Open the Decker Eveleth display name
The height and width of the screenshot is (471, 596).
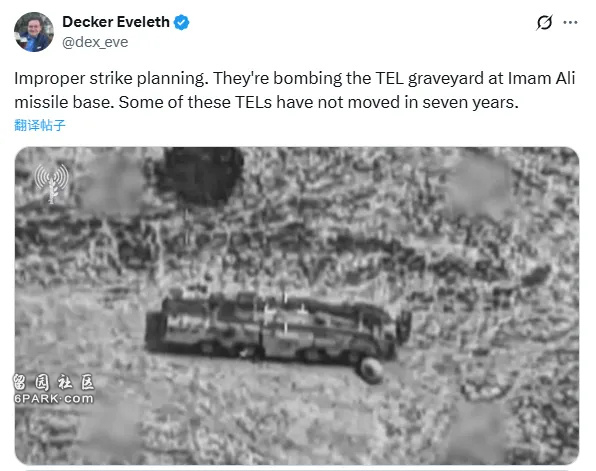point(116,22)
